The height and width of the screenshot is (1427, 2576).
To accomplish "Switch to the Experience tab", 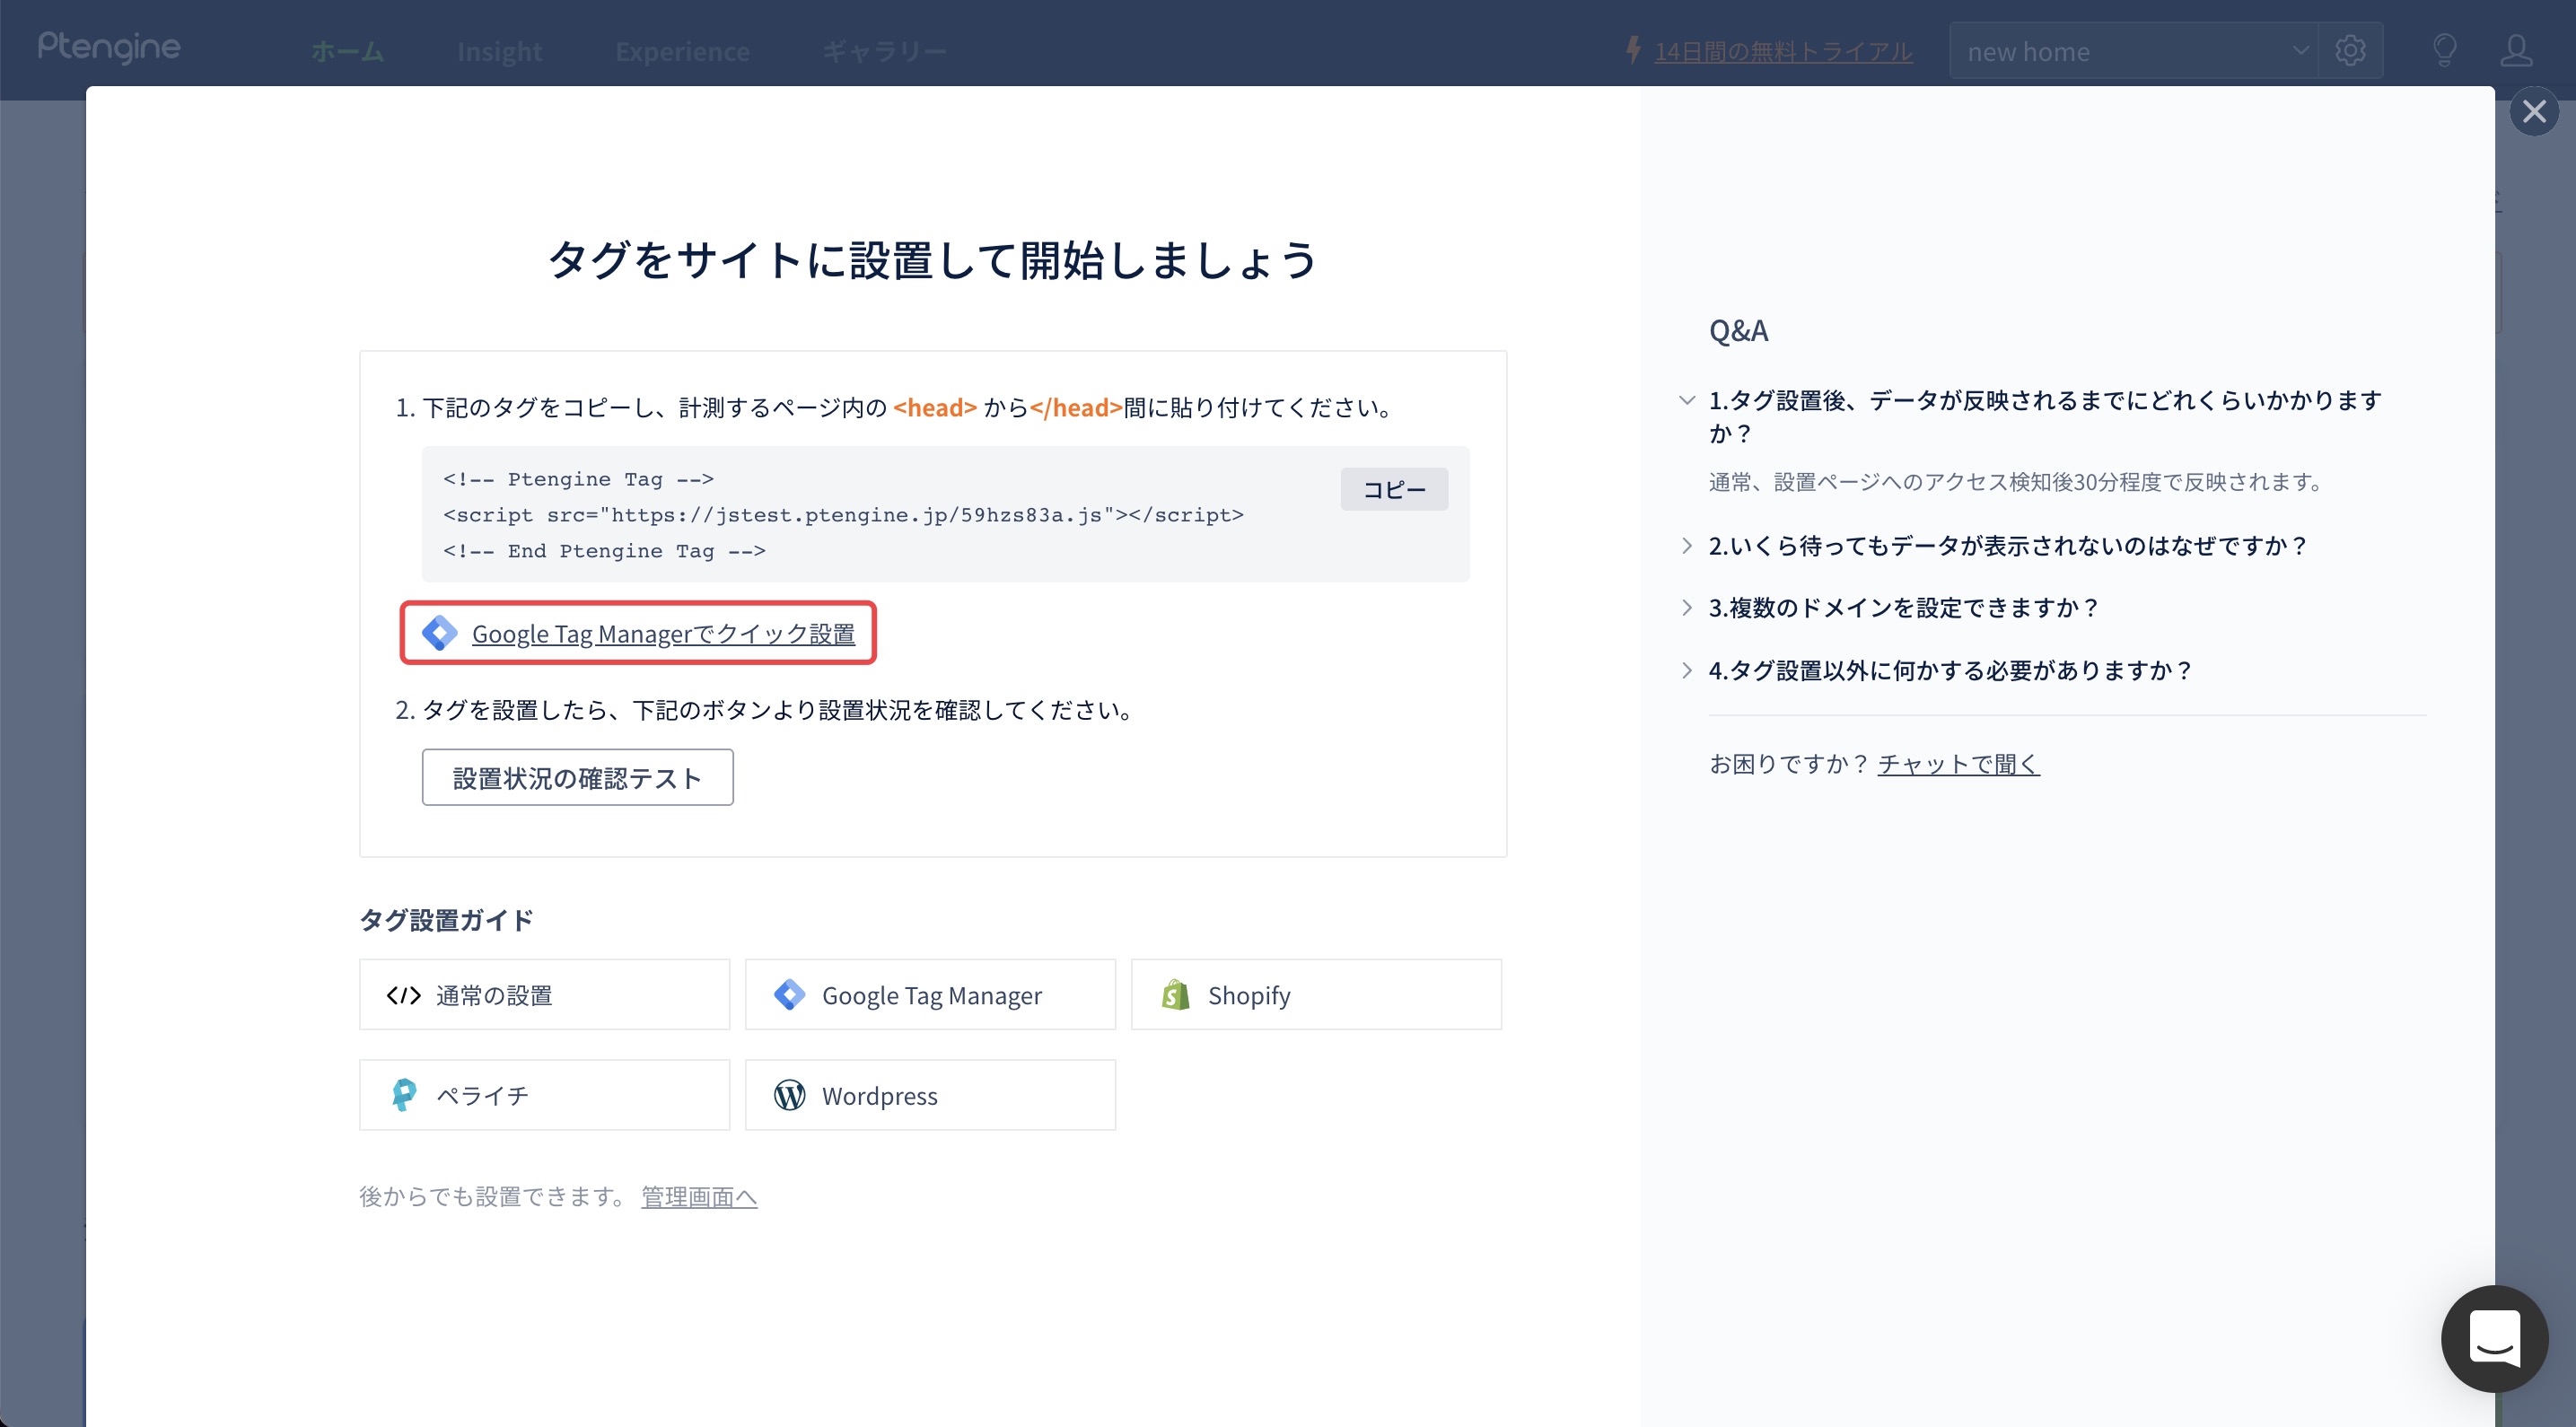I will (x=682, y=51).
